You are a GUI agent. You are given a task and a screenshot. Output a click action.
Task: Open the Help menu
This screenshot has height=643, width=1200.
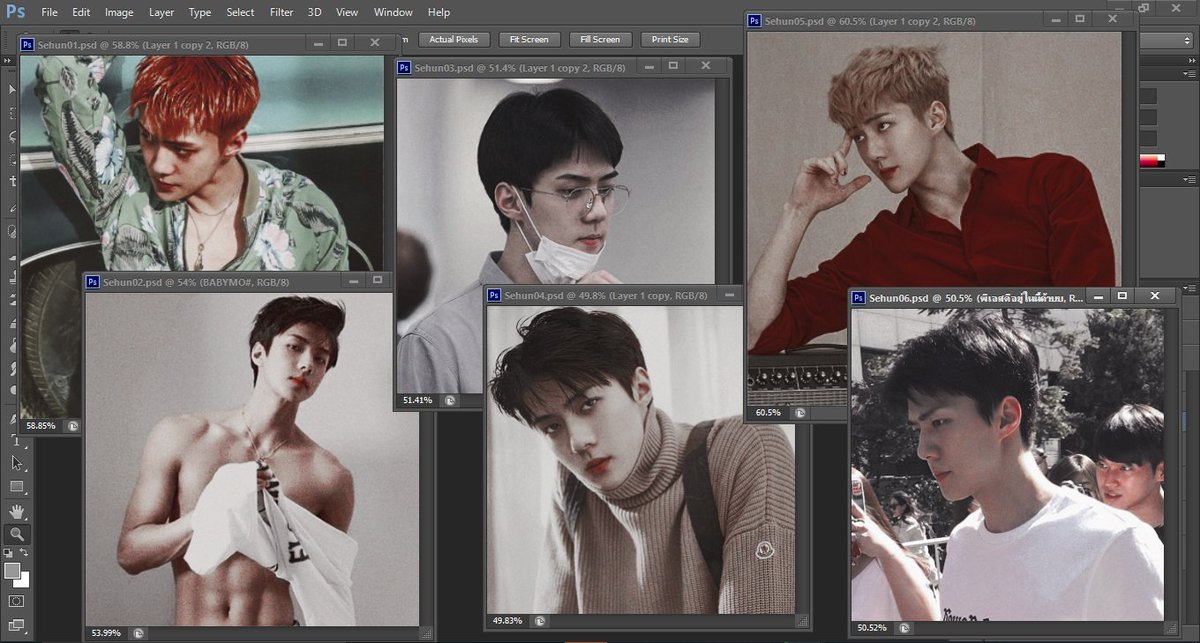tap(438, 13)
